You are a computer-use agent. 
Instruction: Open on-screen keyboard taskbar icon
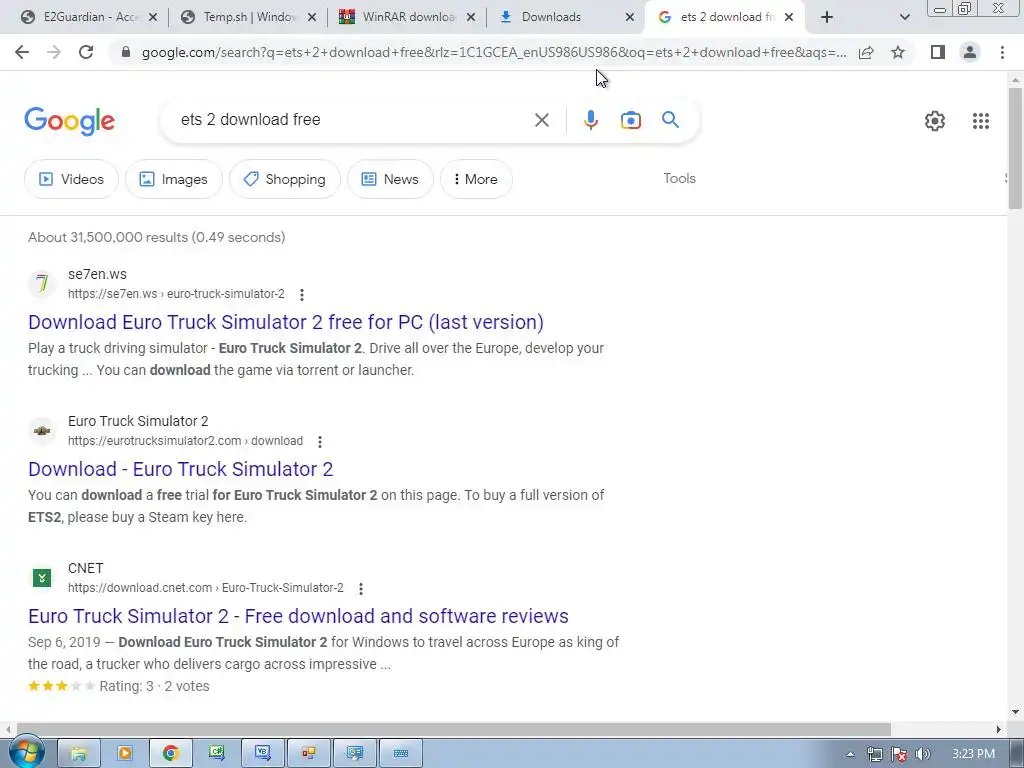tap(400, 754)
